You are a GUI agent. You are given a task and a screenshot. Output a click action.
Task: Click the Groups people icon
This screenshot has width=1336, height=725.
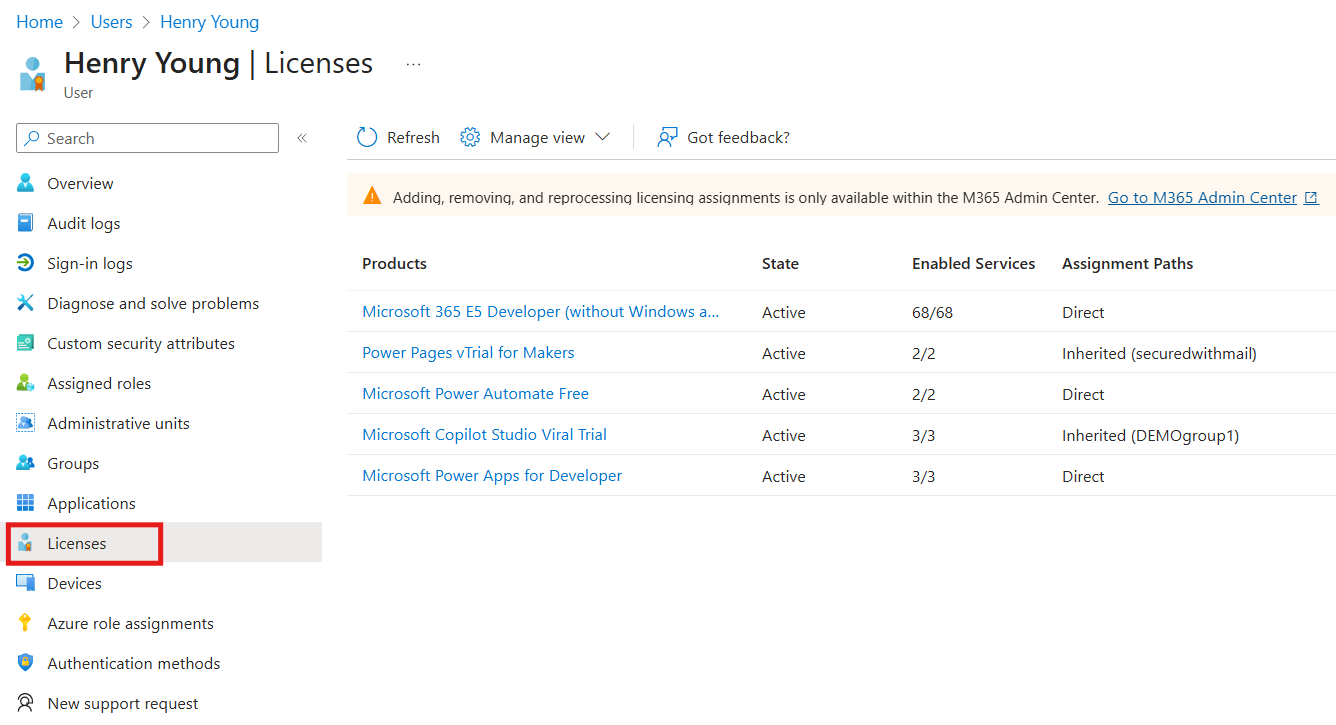(x=25, y=463)
